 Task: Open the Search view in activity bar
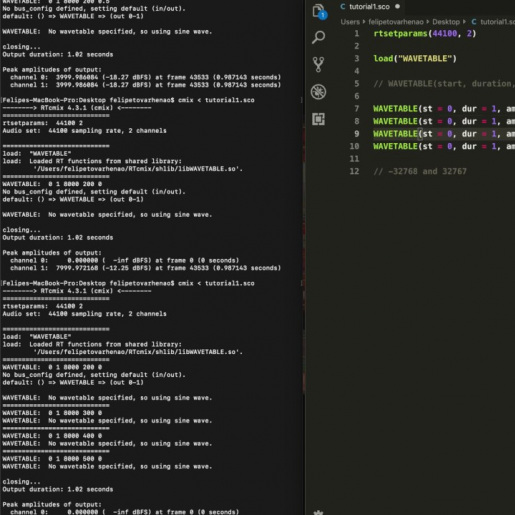tap(318, 37)
